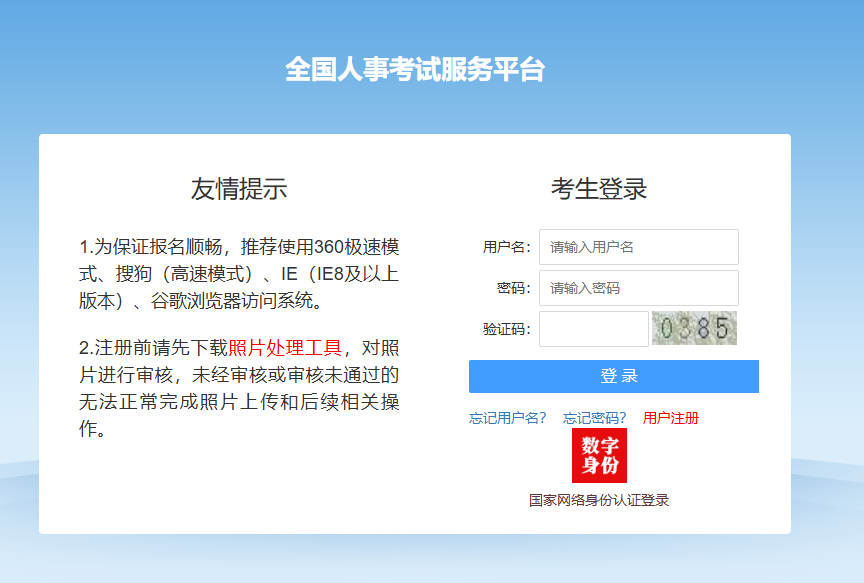
Task: Click the tip paragraph beginning 1.为保证报名顺畅
Action: (239, 274)
